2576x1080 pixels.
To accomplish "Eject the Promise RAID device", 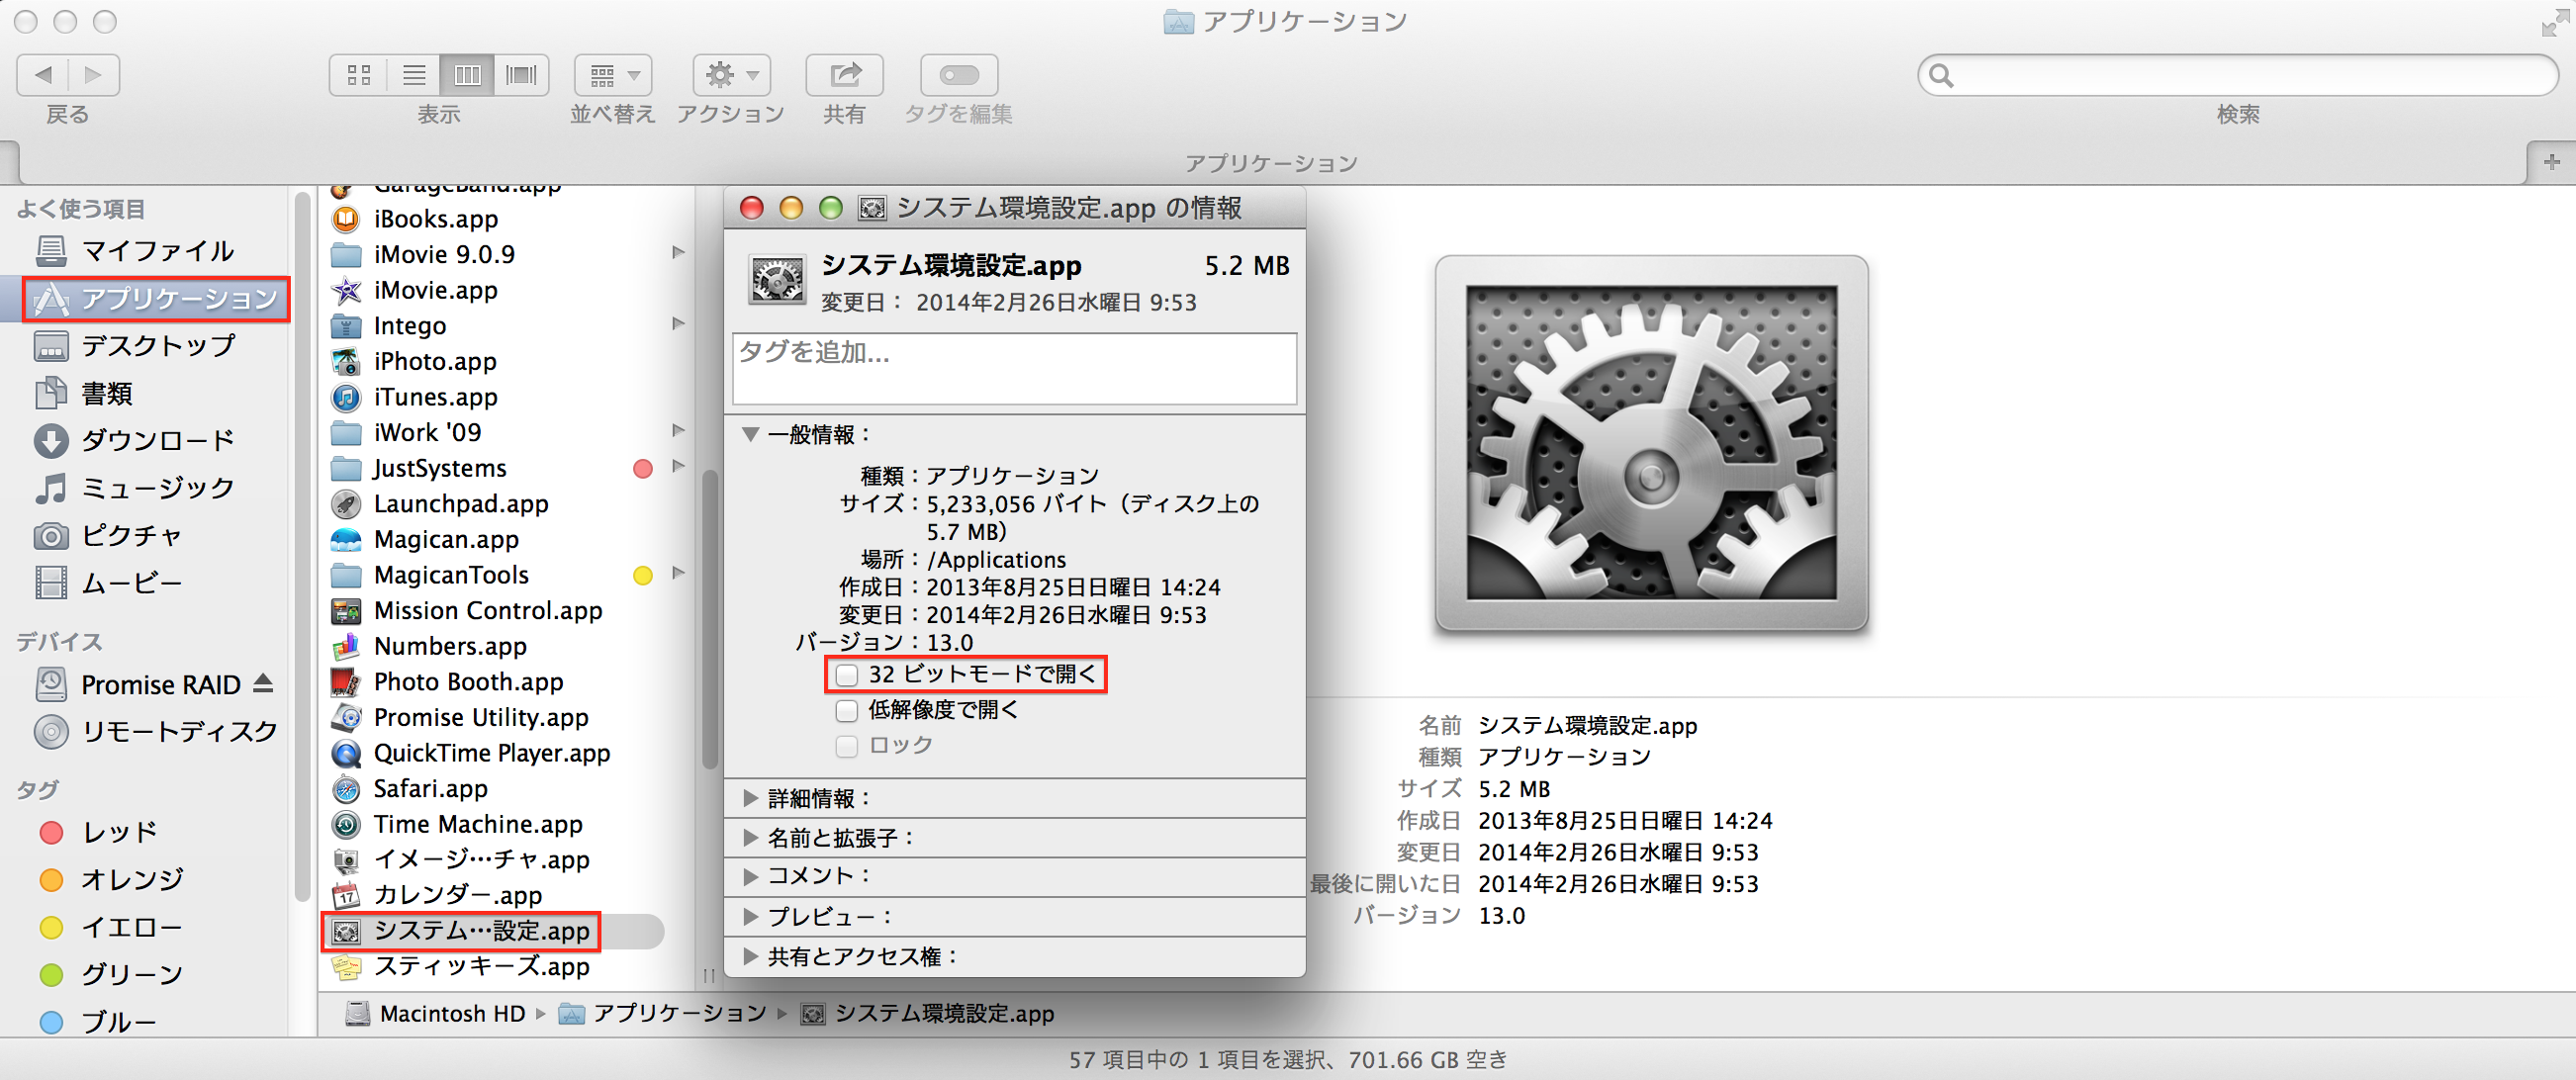I will pyautogui.click(x=263, y=683).
